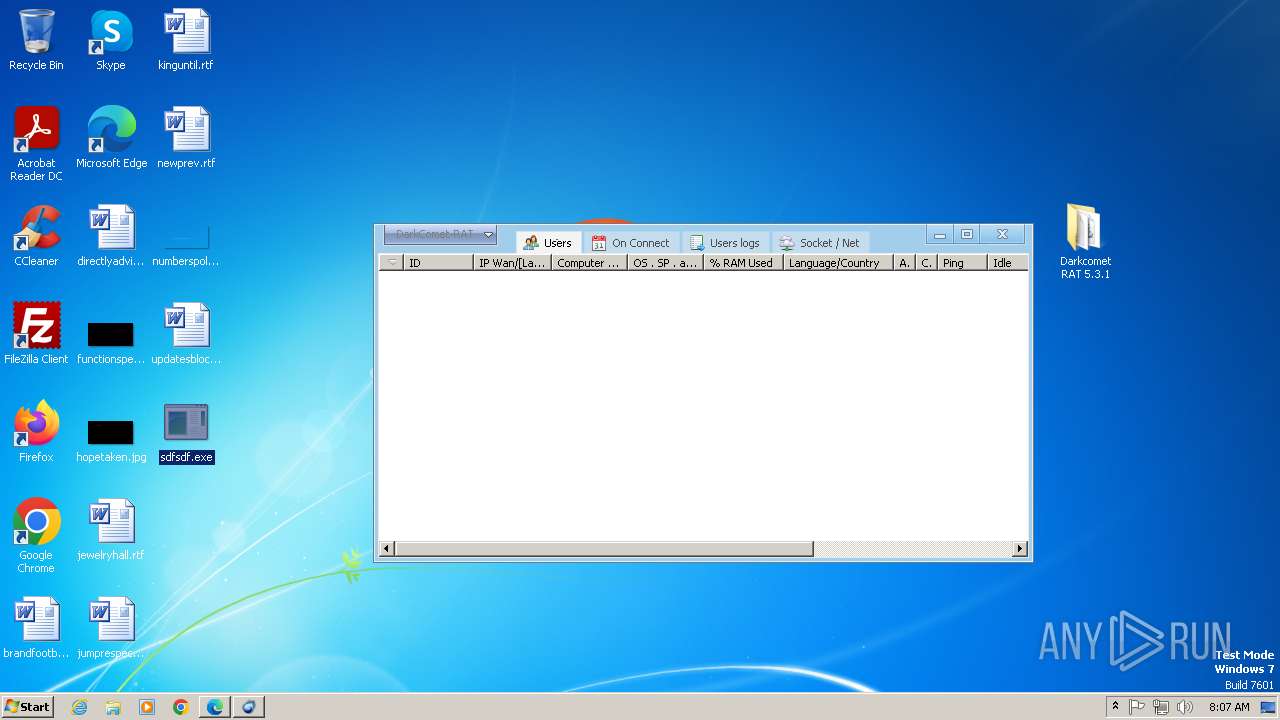Open Windows Media Player taskbar icon
1280x720 pixels.
click(x=147, y=707)
